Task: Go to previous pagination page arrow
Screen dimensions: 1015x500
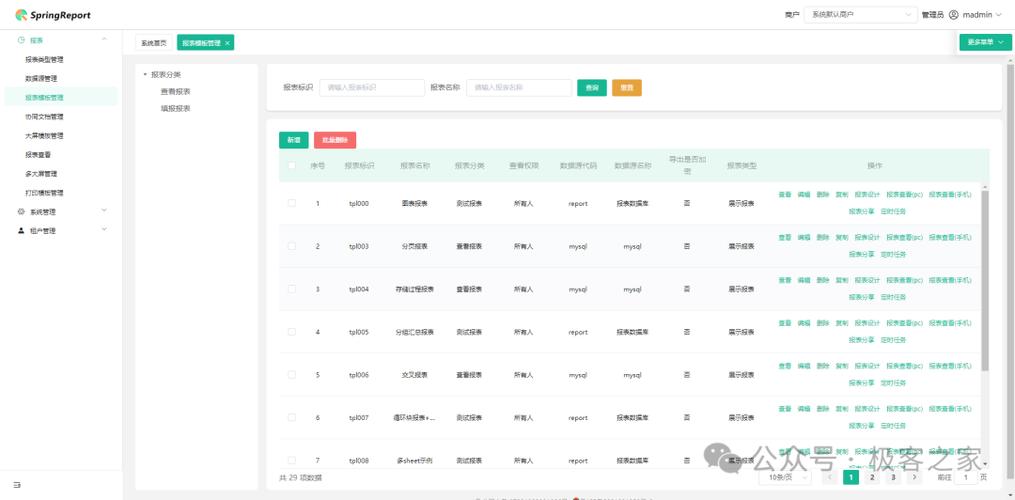Action: tap(831, 477)
